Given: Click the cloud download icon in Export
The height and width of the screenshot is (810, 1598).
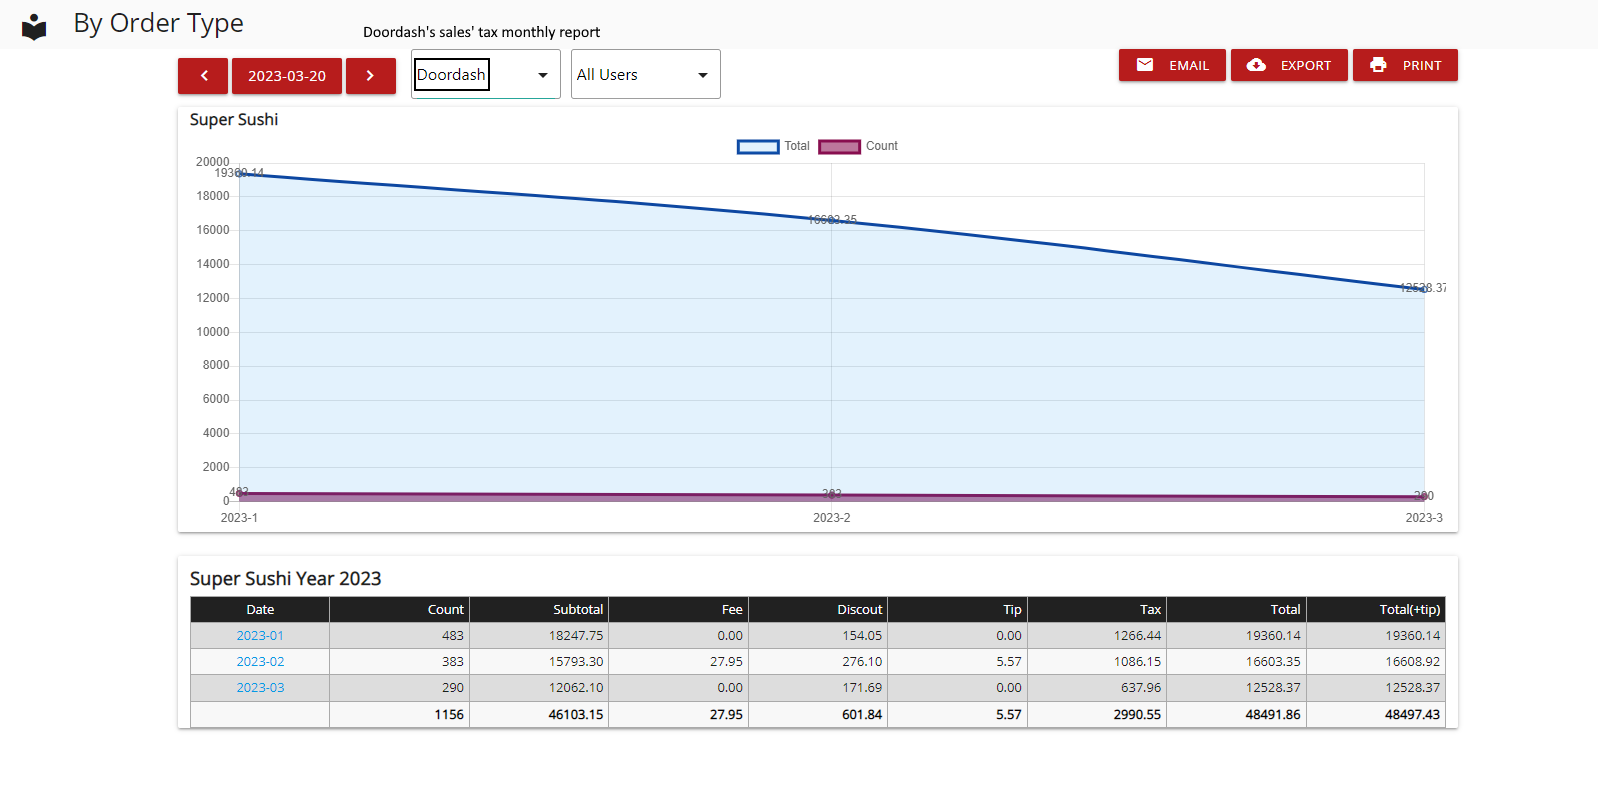Looking at the screenshot, I should (x=1256, y=65).
